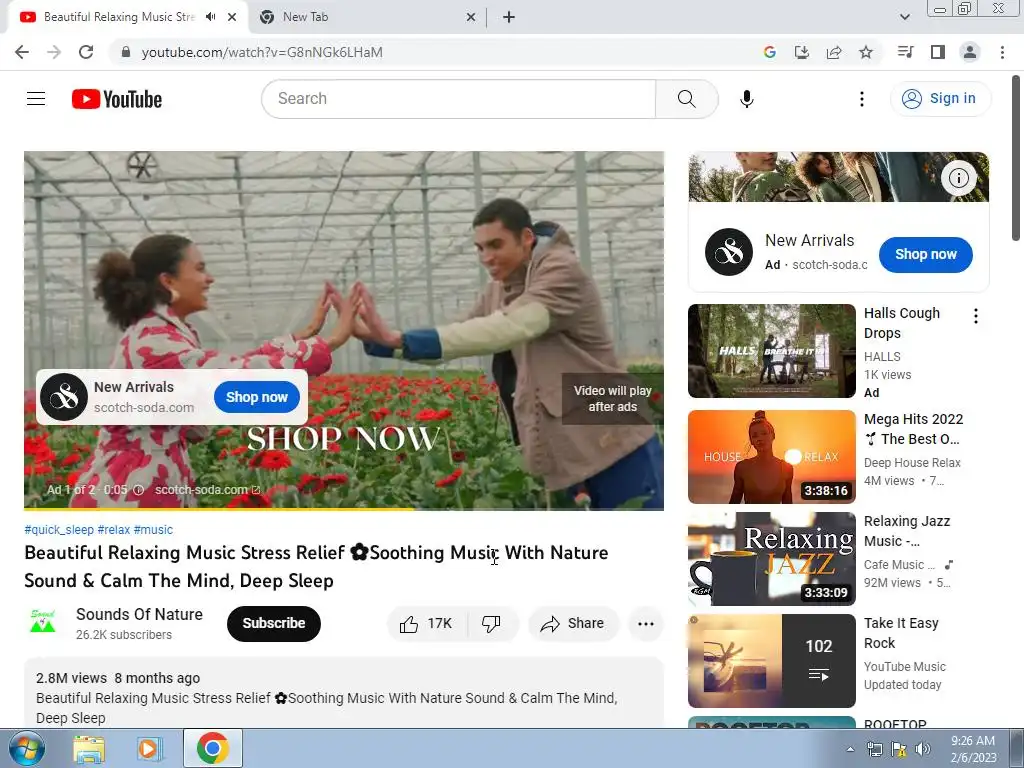Go forward in browser history

pos(54,52)
